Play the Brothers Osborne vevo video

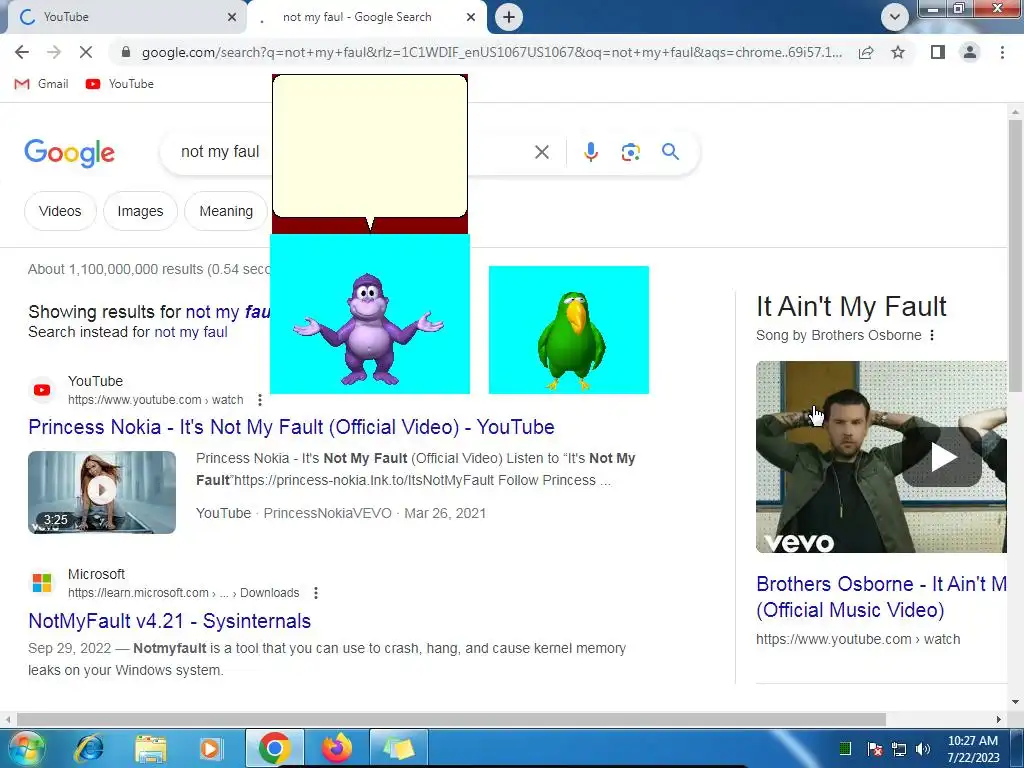pyautogui.click(x=942, y=457)
